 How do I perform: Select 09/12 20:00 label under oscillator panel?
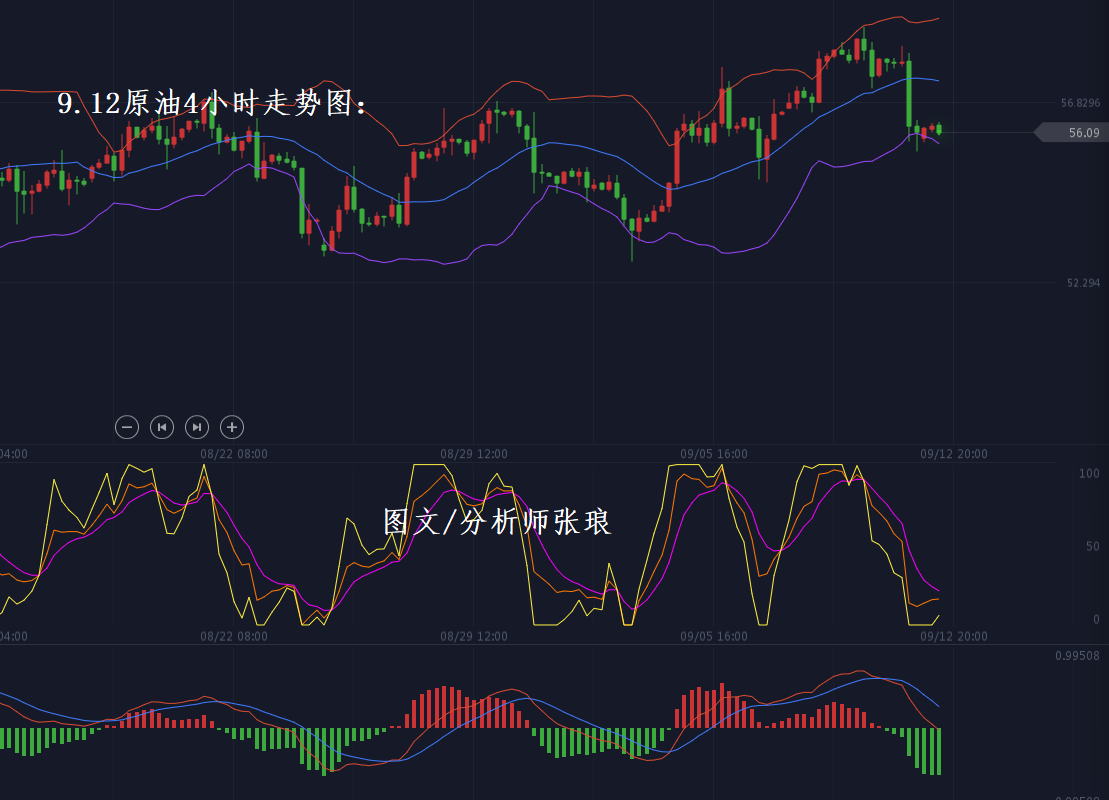954,636
